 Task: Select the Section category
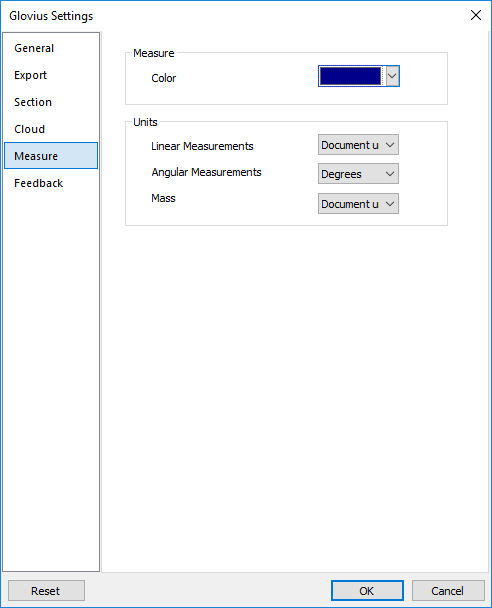click(51, 102)
